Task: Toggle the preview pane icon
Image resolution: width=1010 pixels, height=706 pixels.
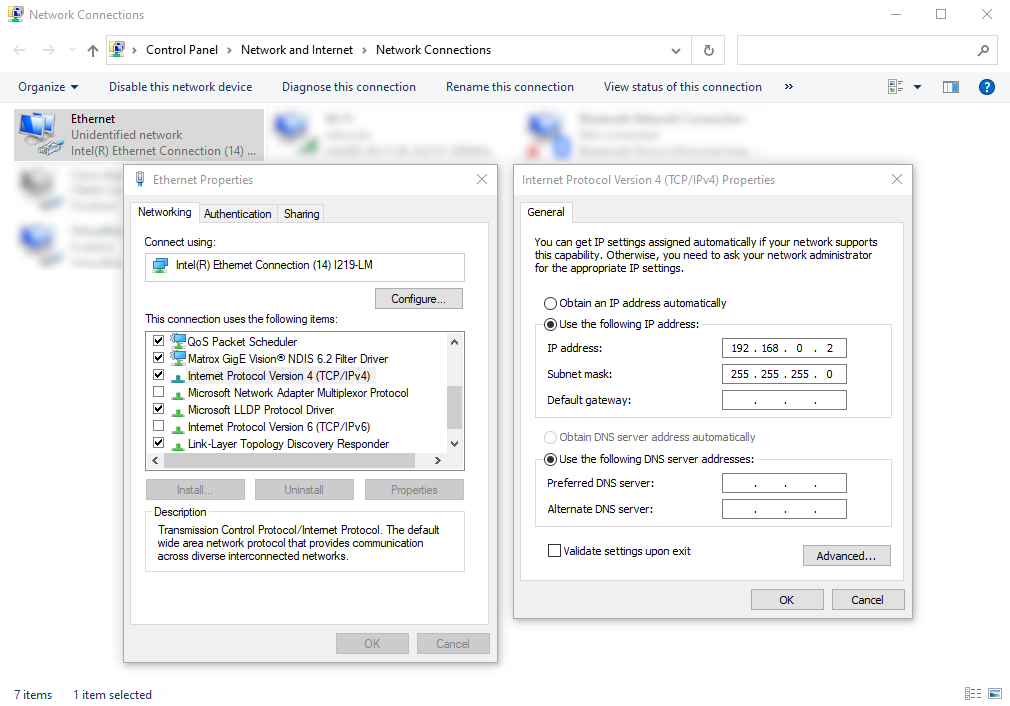Action: (x=951, y=87)
